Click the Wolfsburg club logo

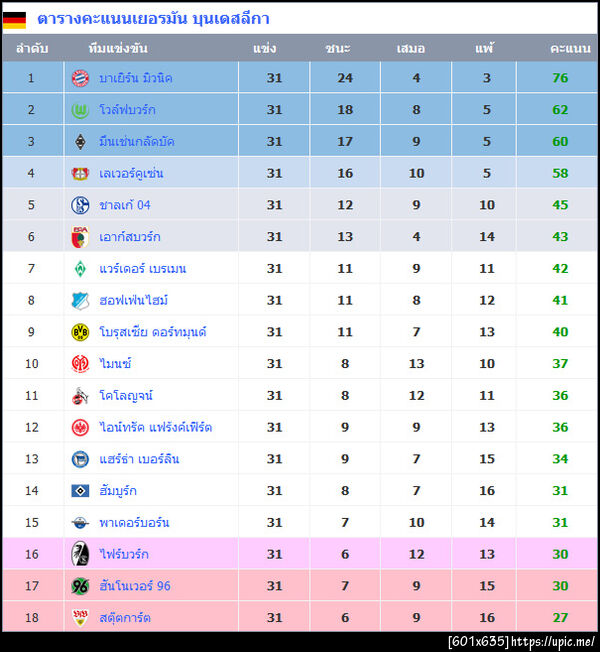tap(80, 110)
